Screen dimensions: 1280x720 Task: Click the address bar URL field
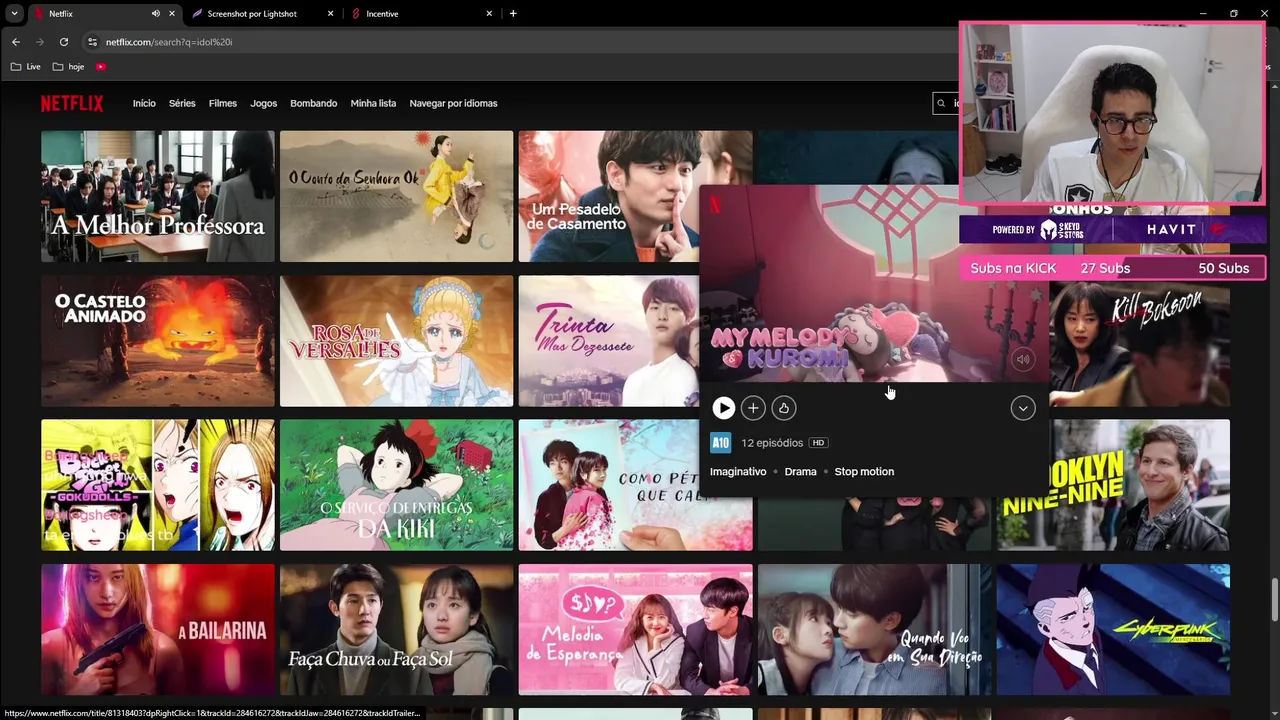[520, 42]
